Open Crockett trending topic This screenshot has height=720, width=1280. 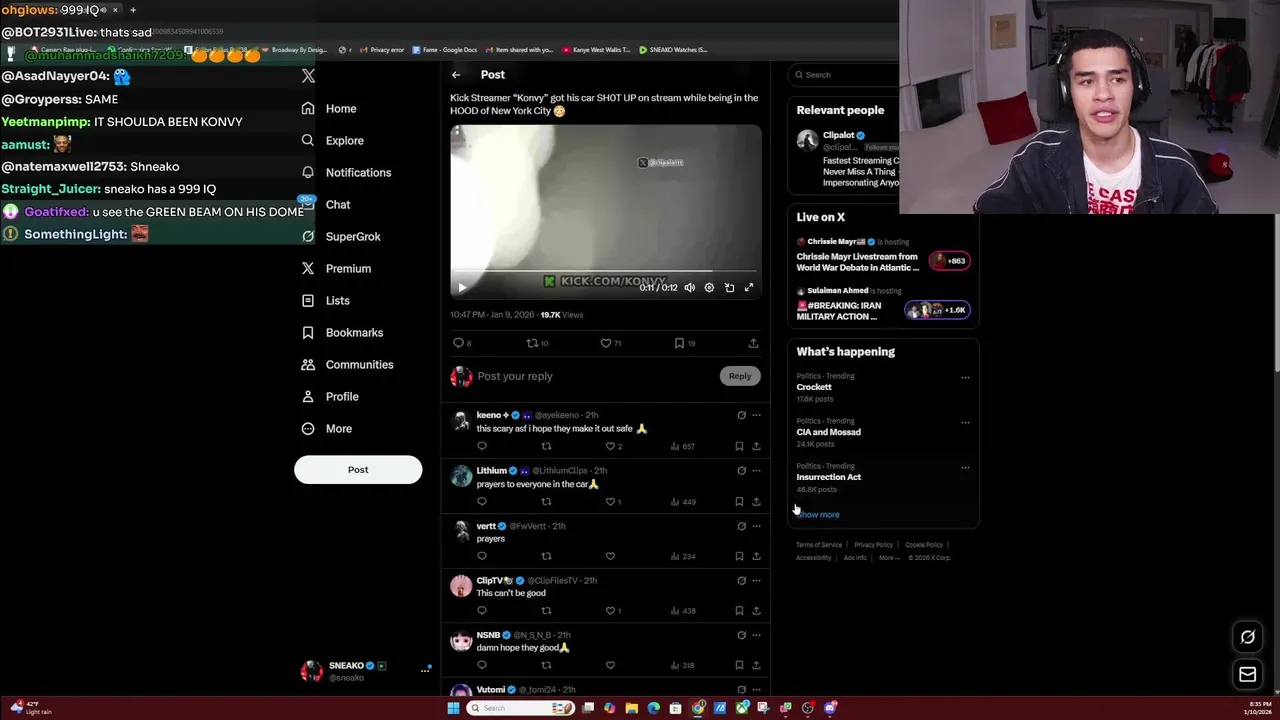(x=814, y=387)
